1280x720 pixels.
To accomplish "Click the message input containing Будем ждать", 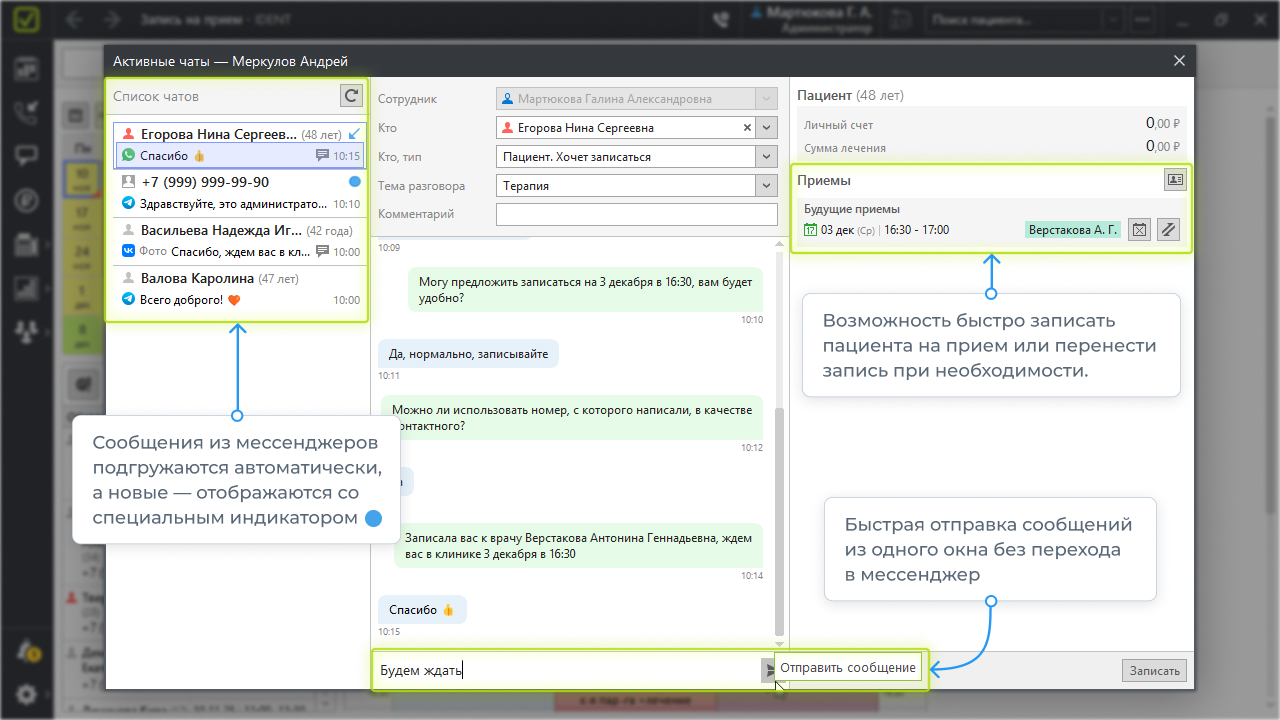I will (x=565, y=670).
